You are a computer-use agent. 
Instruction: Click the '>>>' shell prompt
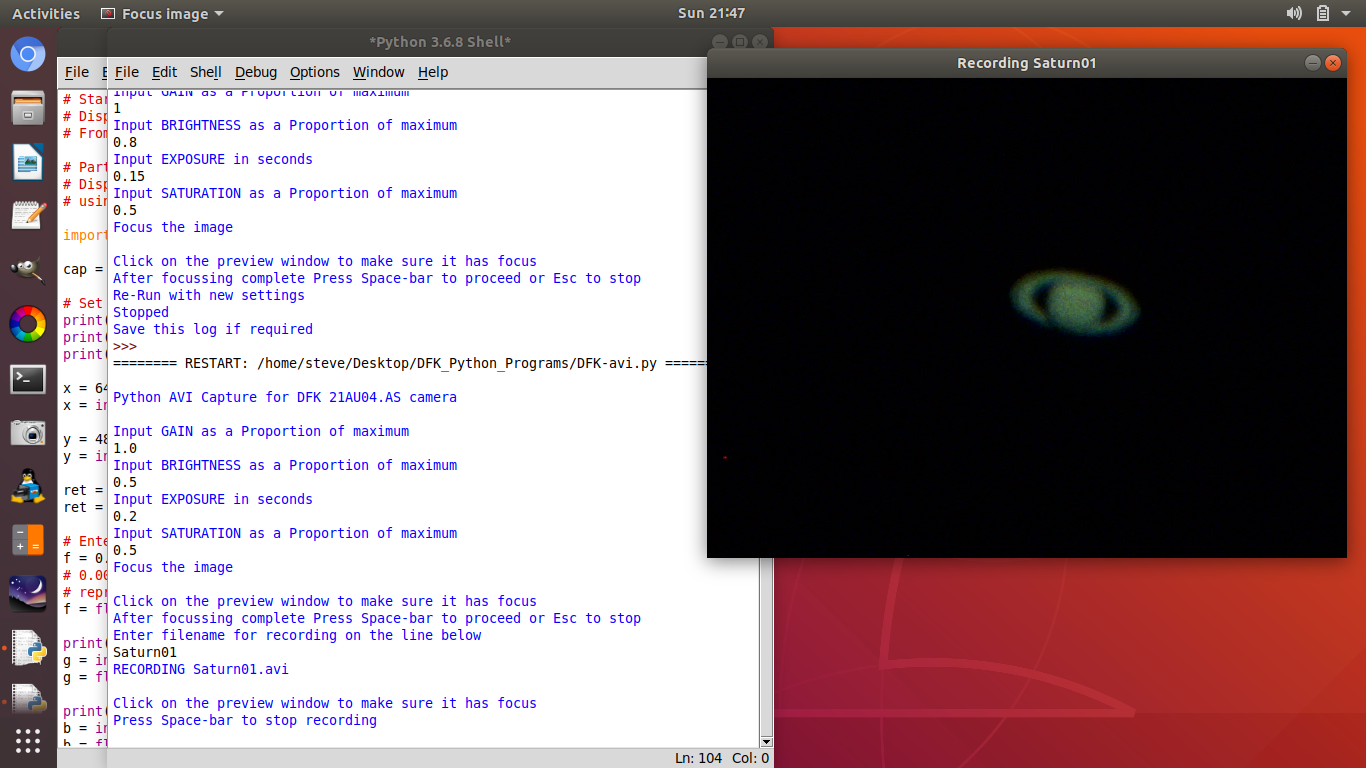(125, 346)
